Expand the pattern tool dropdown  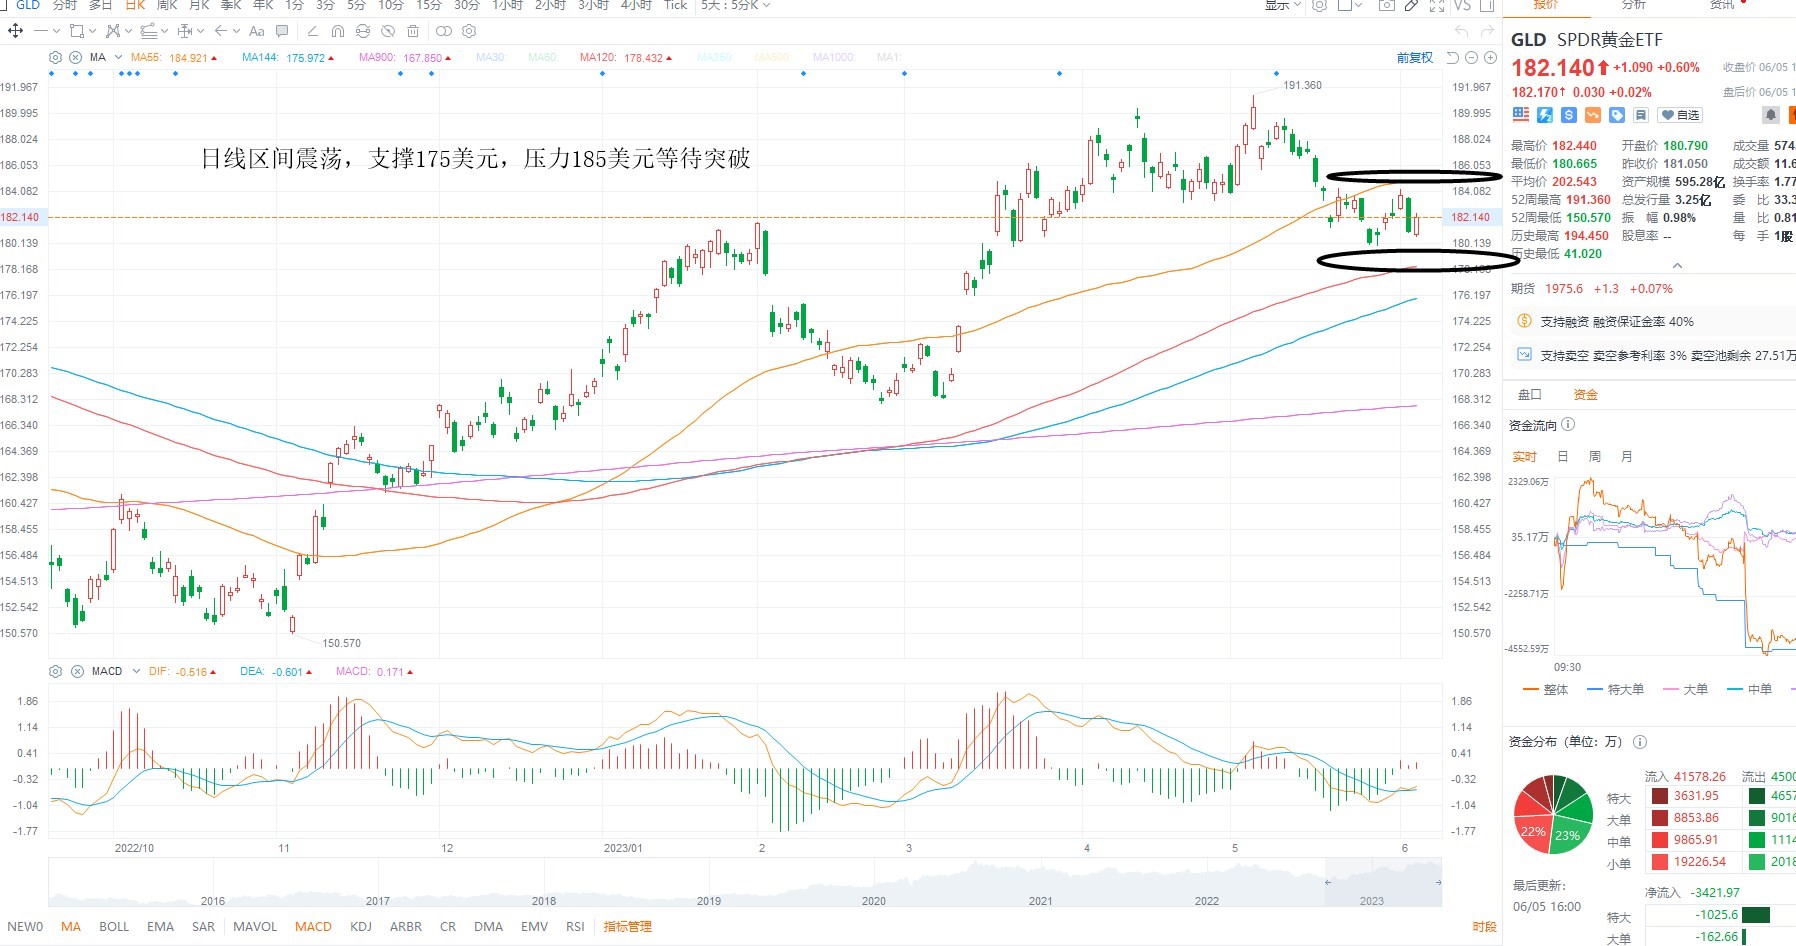pos(128,31)
